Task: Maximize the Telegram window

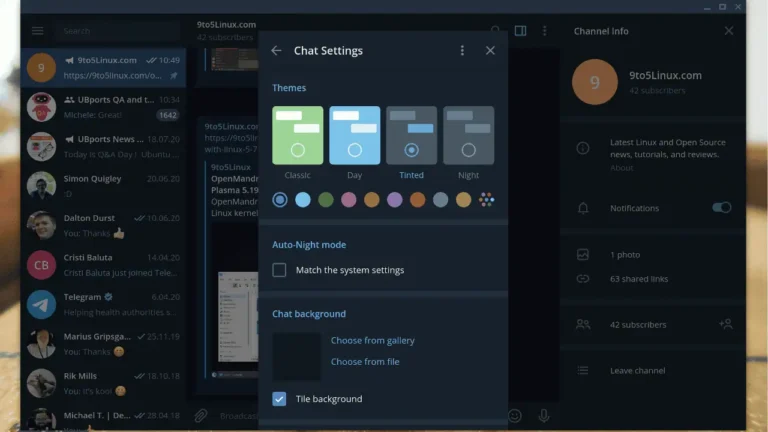Action: (x=722, y=7)
